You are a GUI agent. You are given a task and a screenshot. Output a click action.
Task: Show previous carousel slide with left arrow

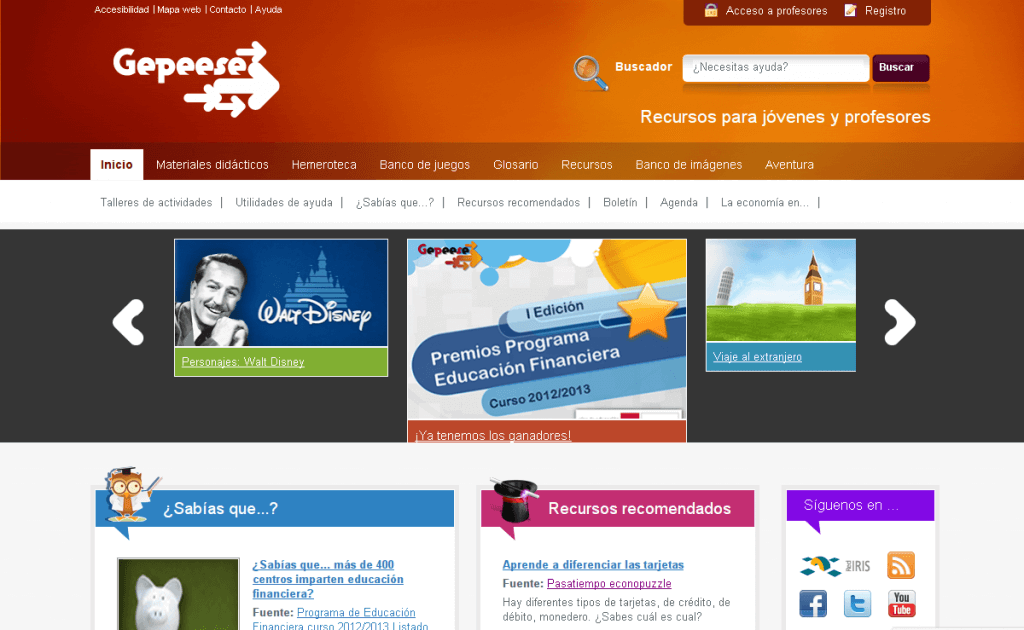[129, 322]
